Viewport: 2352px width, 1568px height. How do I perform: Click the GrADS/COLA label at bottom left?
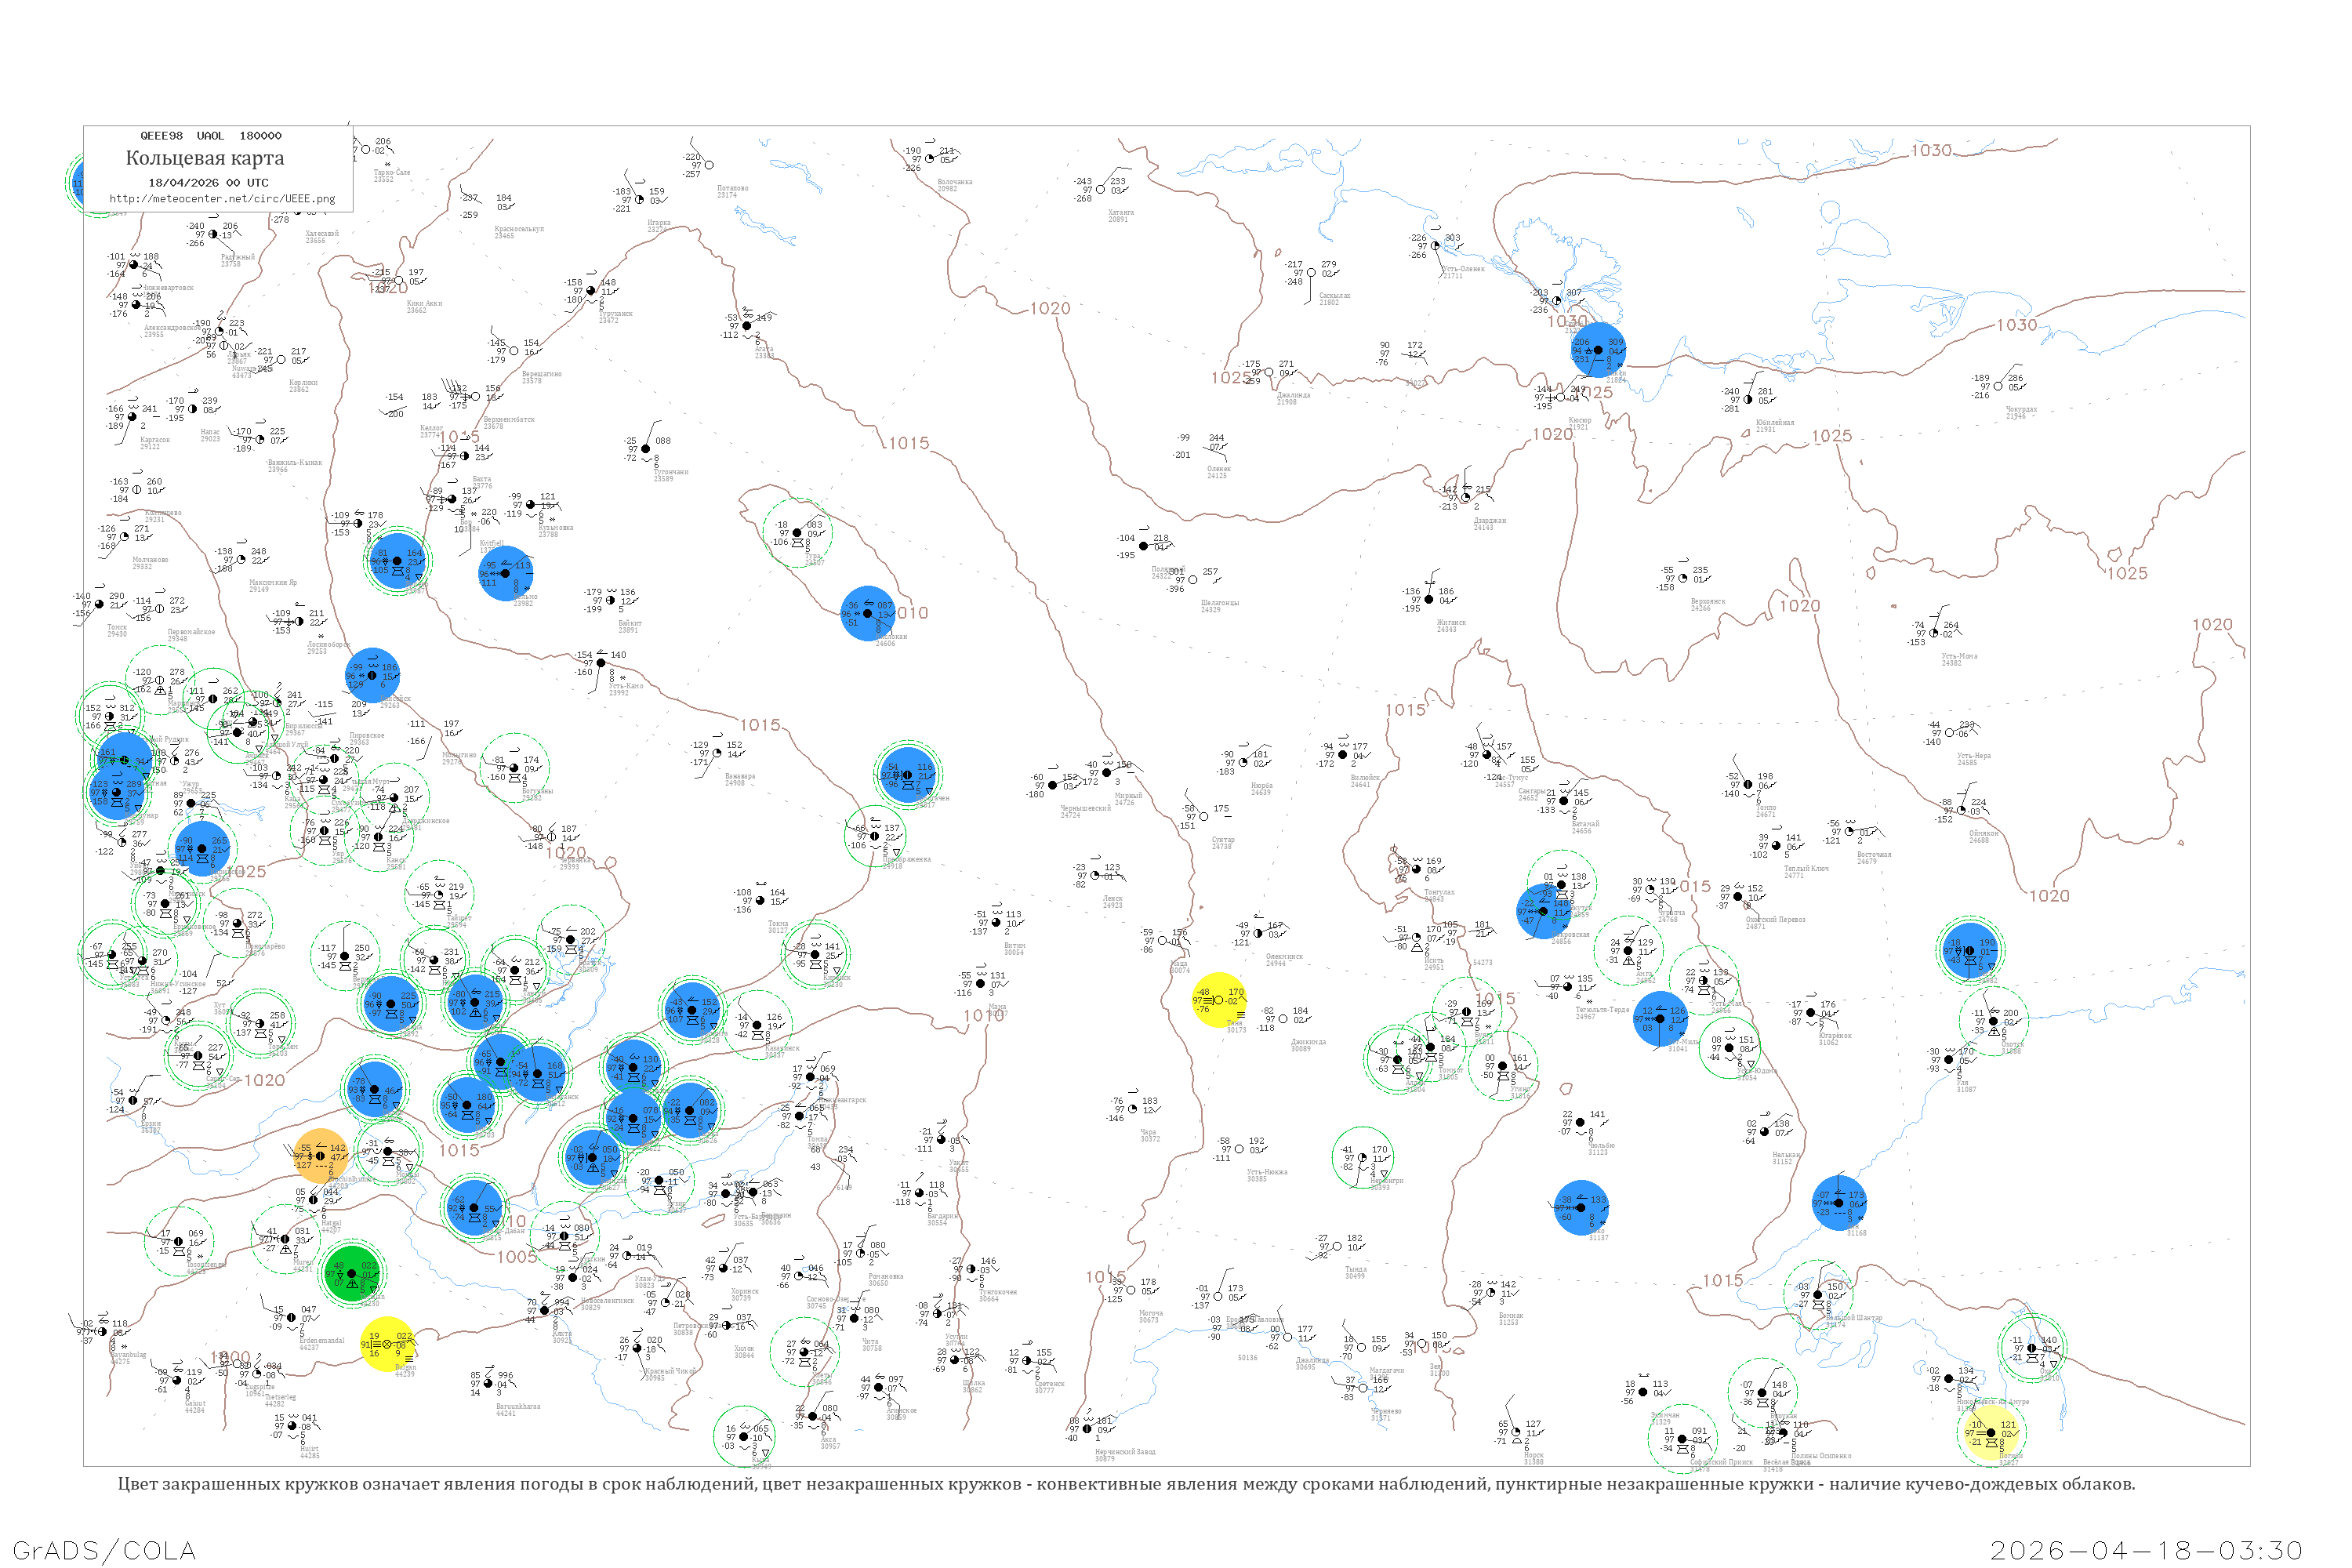tap(104, 1550)
